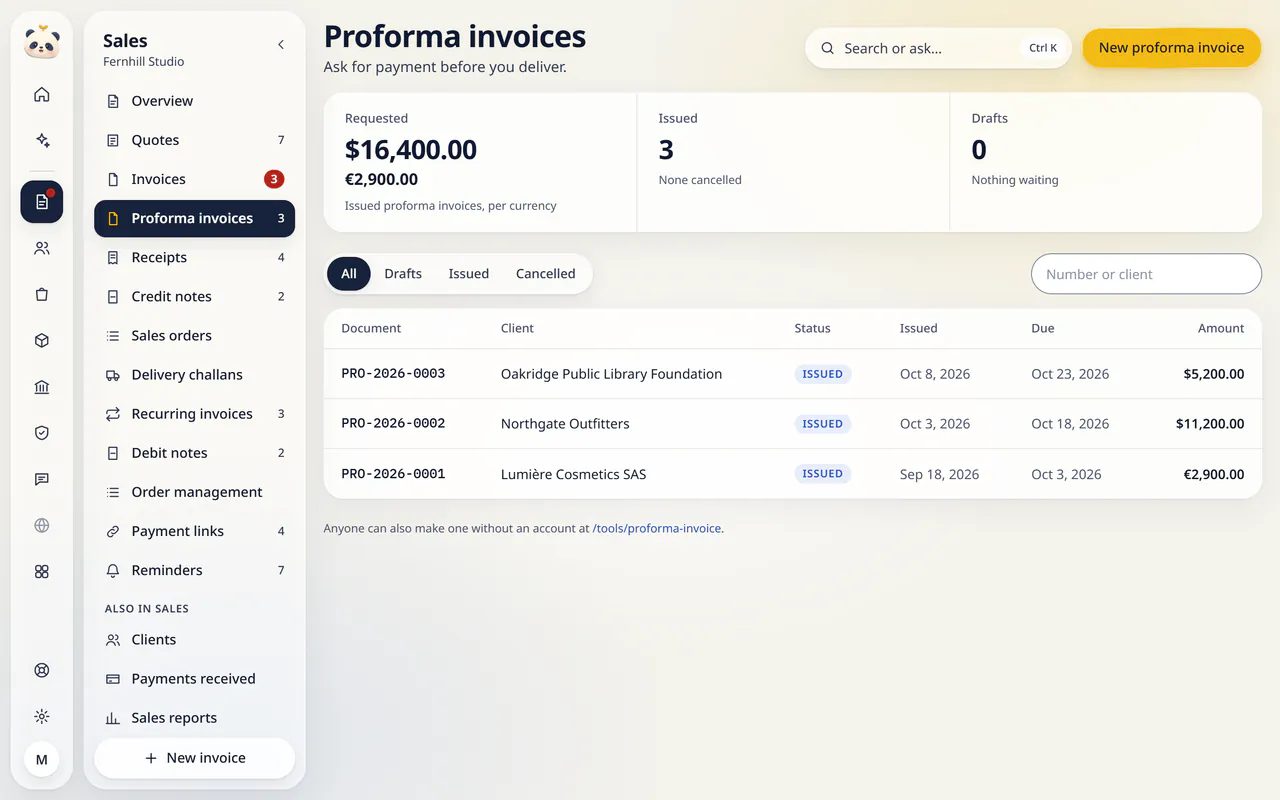Viewport: 1280px width, 800px height.
Task: Open the people icon in the left rail
Action: pos(42,248)
